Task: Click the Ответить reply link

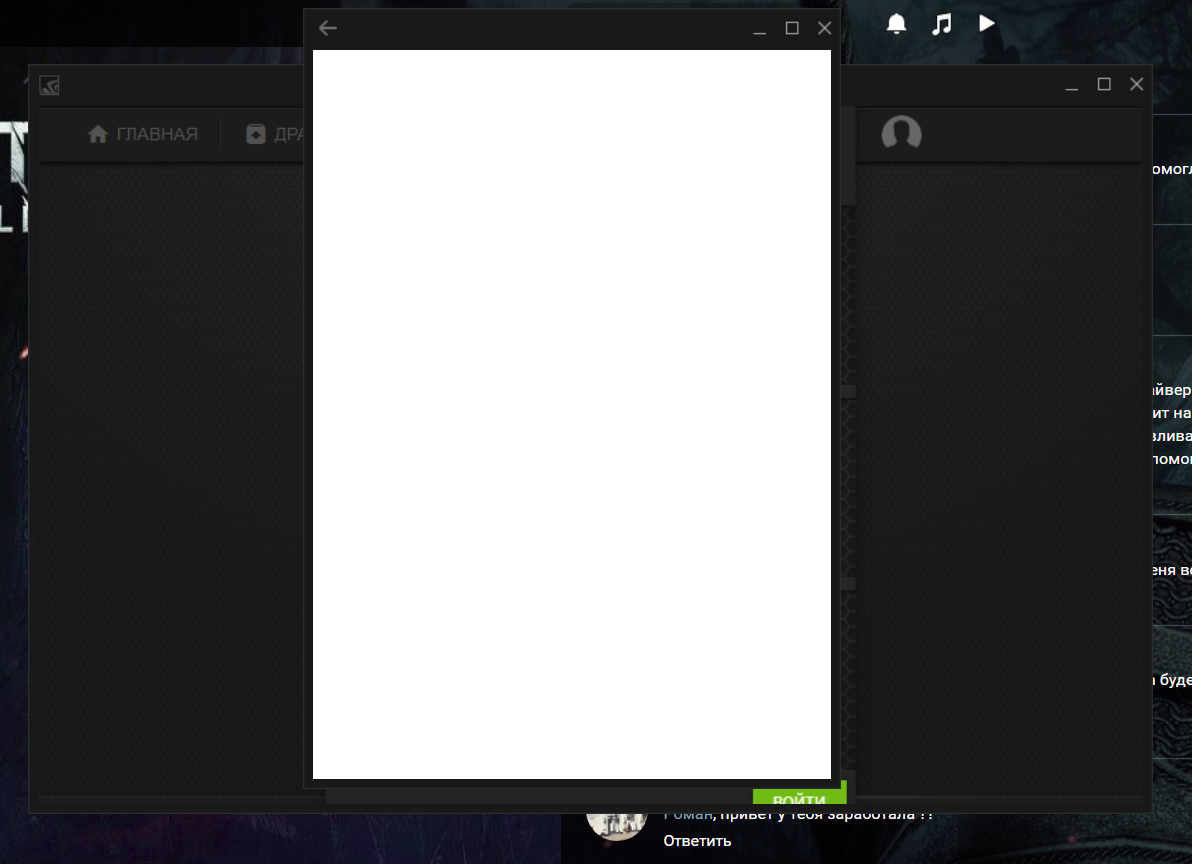Action: point(697,840)
